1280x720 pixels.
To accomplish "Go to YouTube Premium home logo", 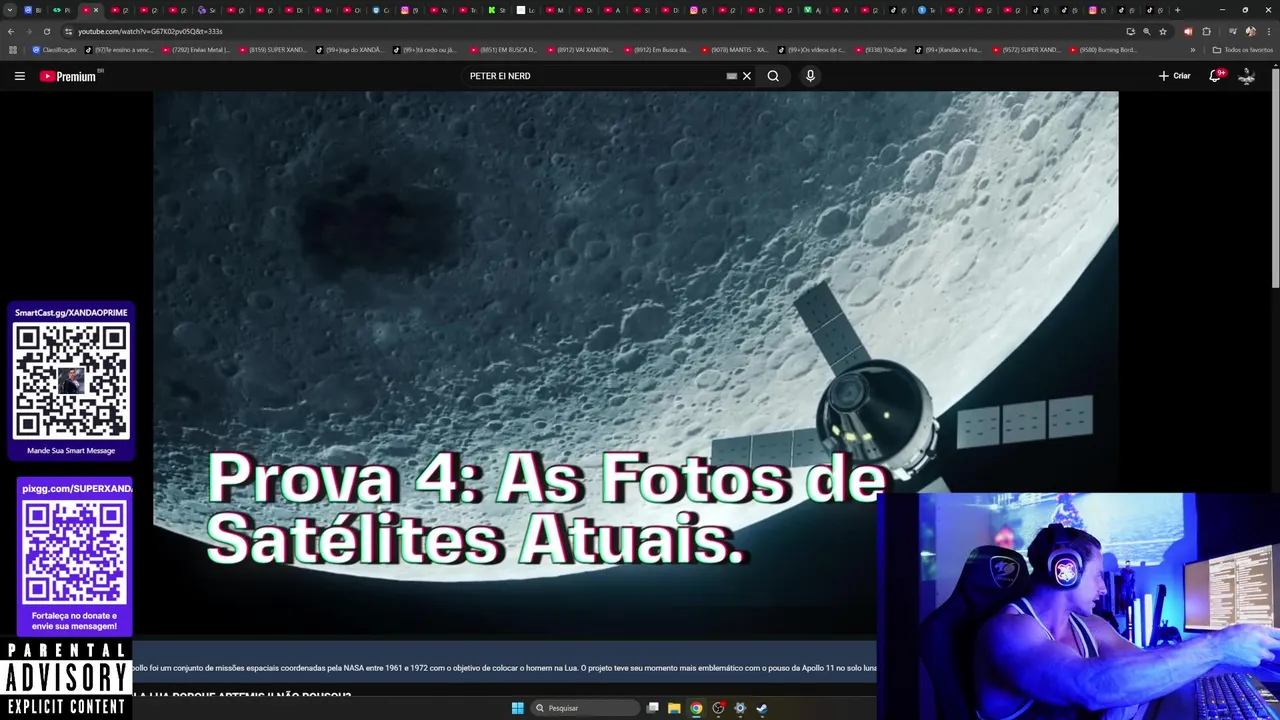I will tap(68, 76).
